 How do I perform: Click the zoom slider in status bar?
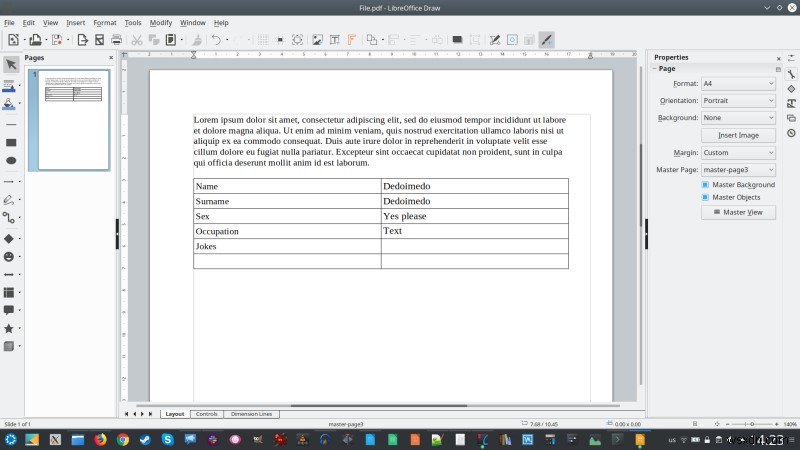click(752, 424)
